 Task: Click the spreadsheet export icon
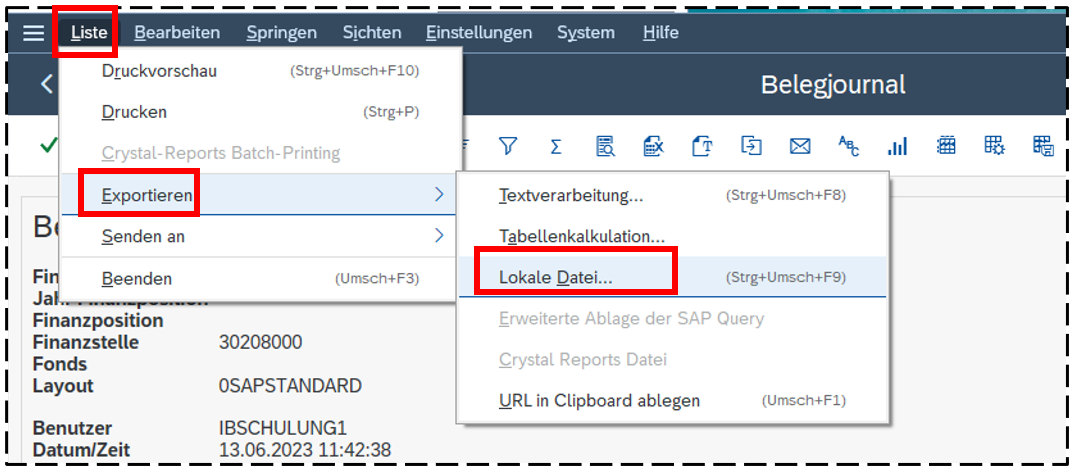[x=653, y=146]
